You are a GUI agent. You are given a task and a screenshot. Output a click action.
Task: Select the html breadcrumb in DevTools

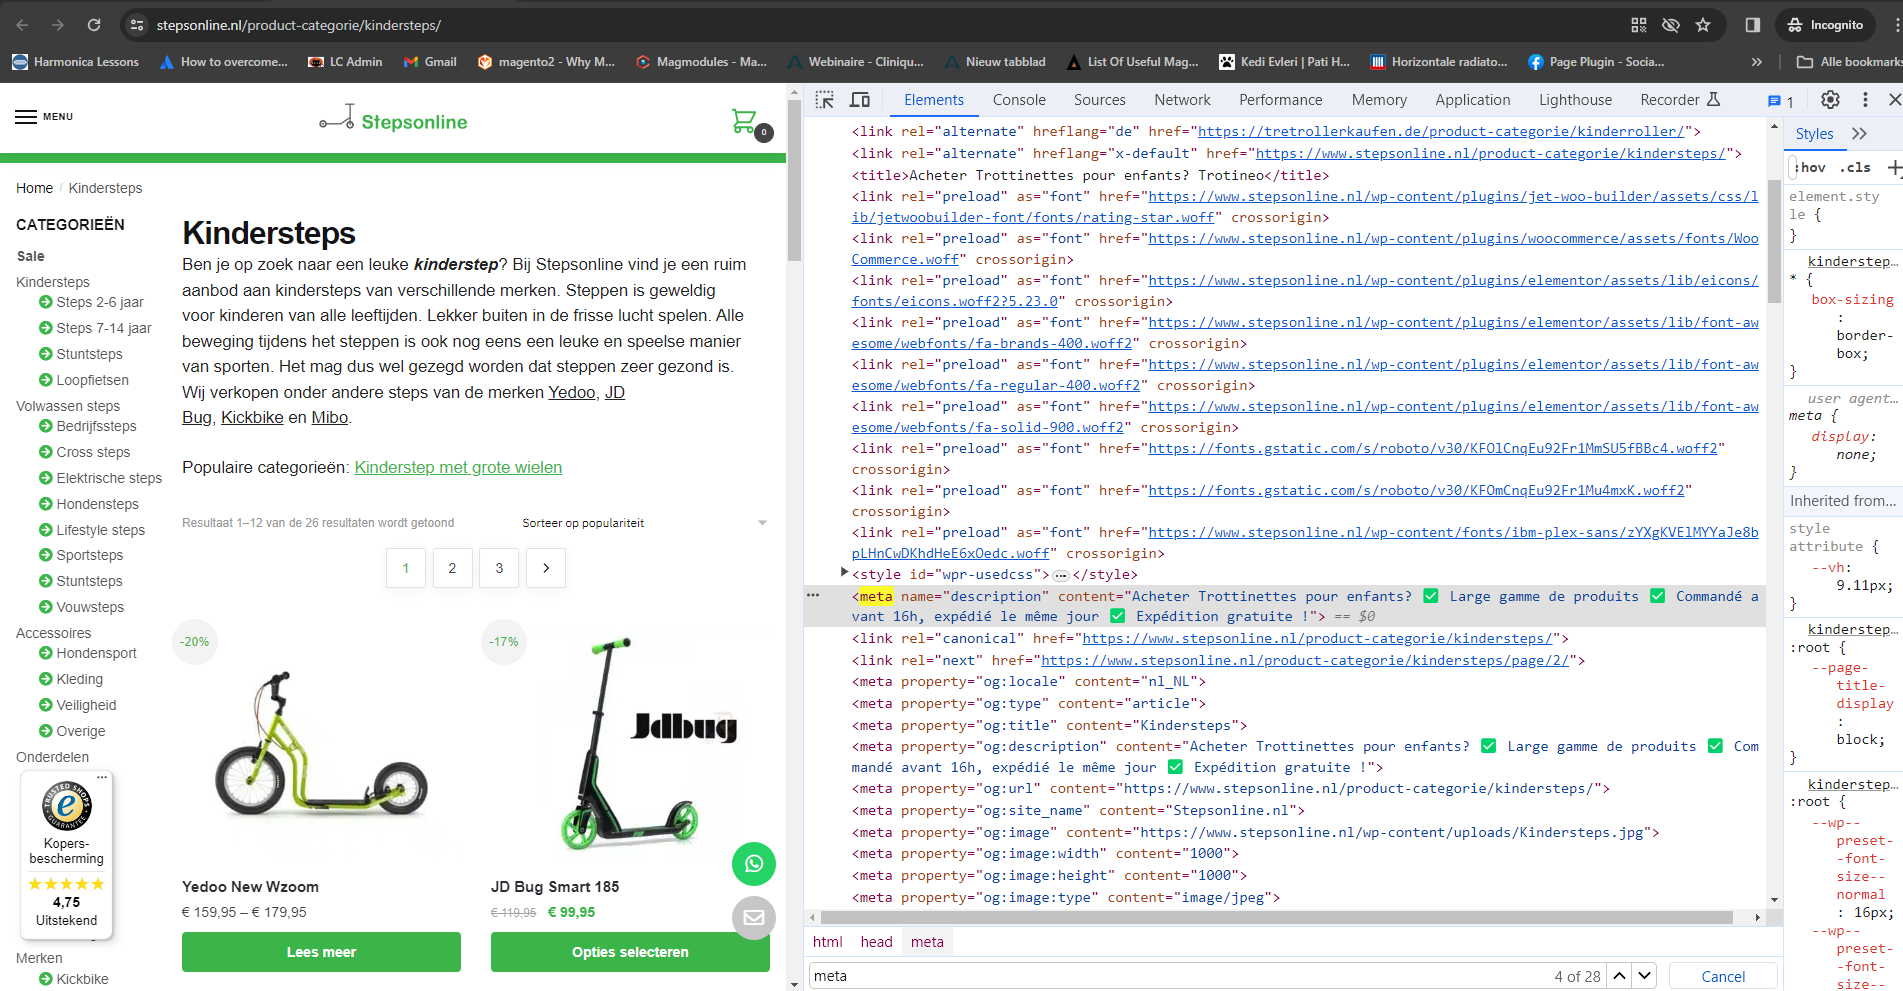(x=827, y=942)
